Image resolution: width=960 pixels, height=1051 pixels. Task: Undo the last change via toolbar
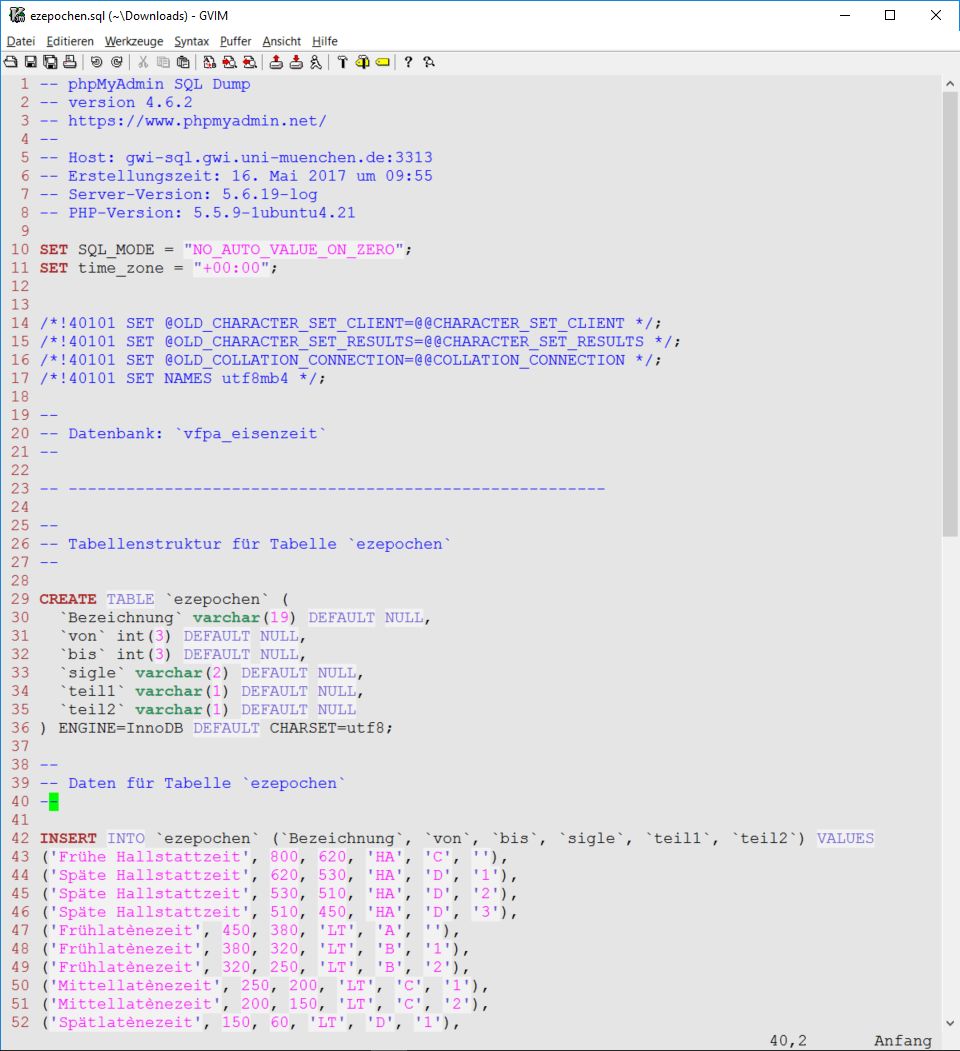pyautogui.click(x=97, y=62)
